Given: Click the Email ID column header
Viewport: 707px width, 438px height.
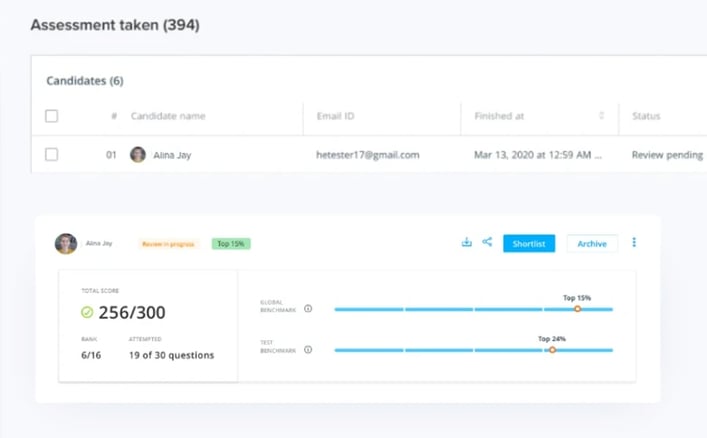Looking at the screenshot, I should tap(335, 116).
